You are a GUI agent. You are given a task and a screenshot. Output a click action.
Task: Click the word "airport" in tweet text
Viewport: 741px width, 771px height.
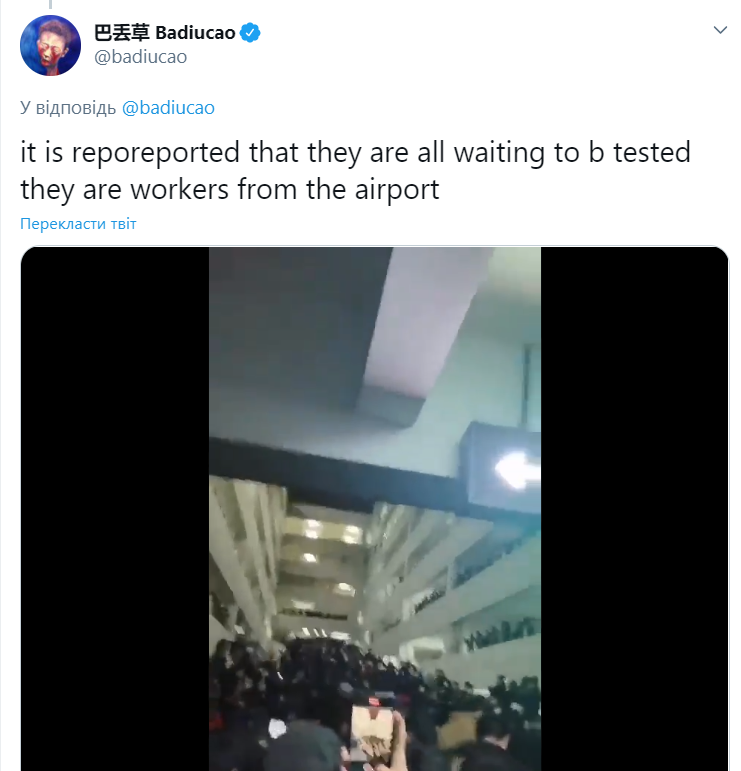click(397, 189)
